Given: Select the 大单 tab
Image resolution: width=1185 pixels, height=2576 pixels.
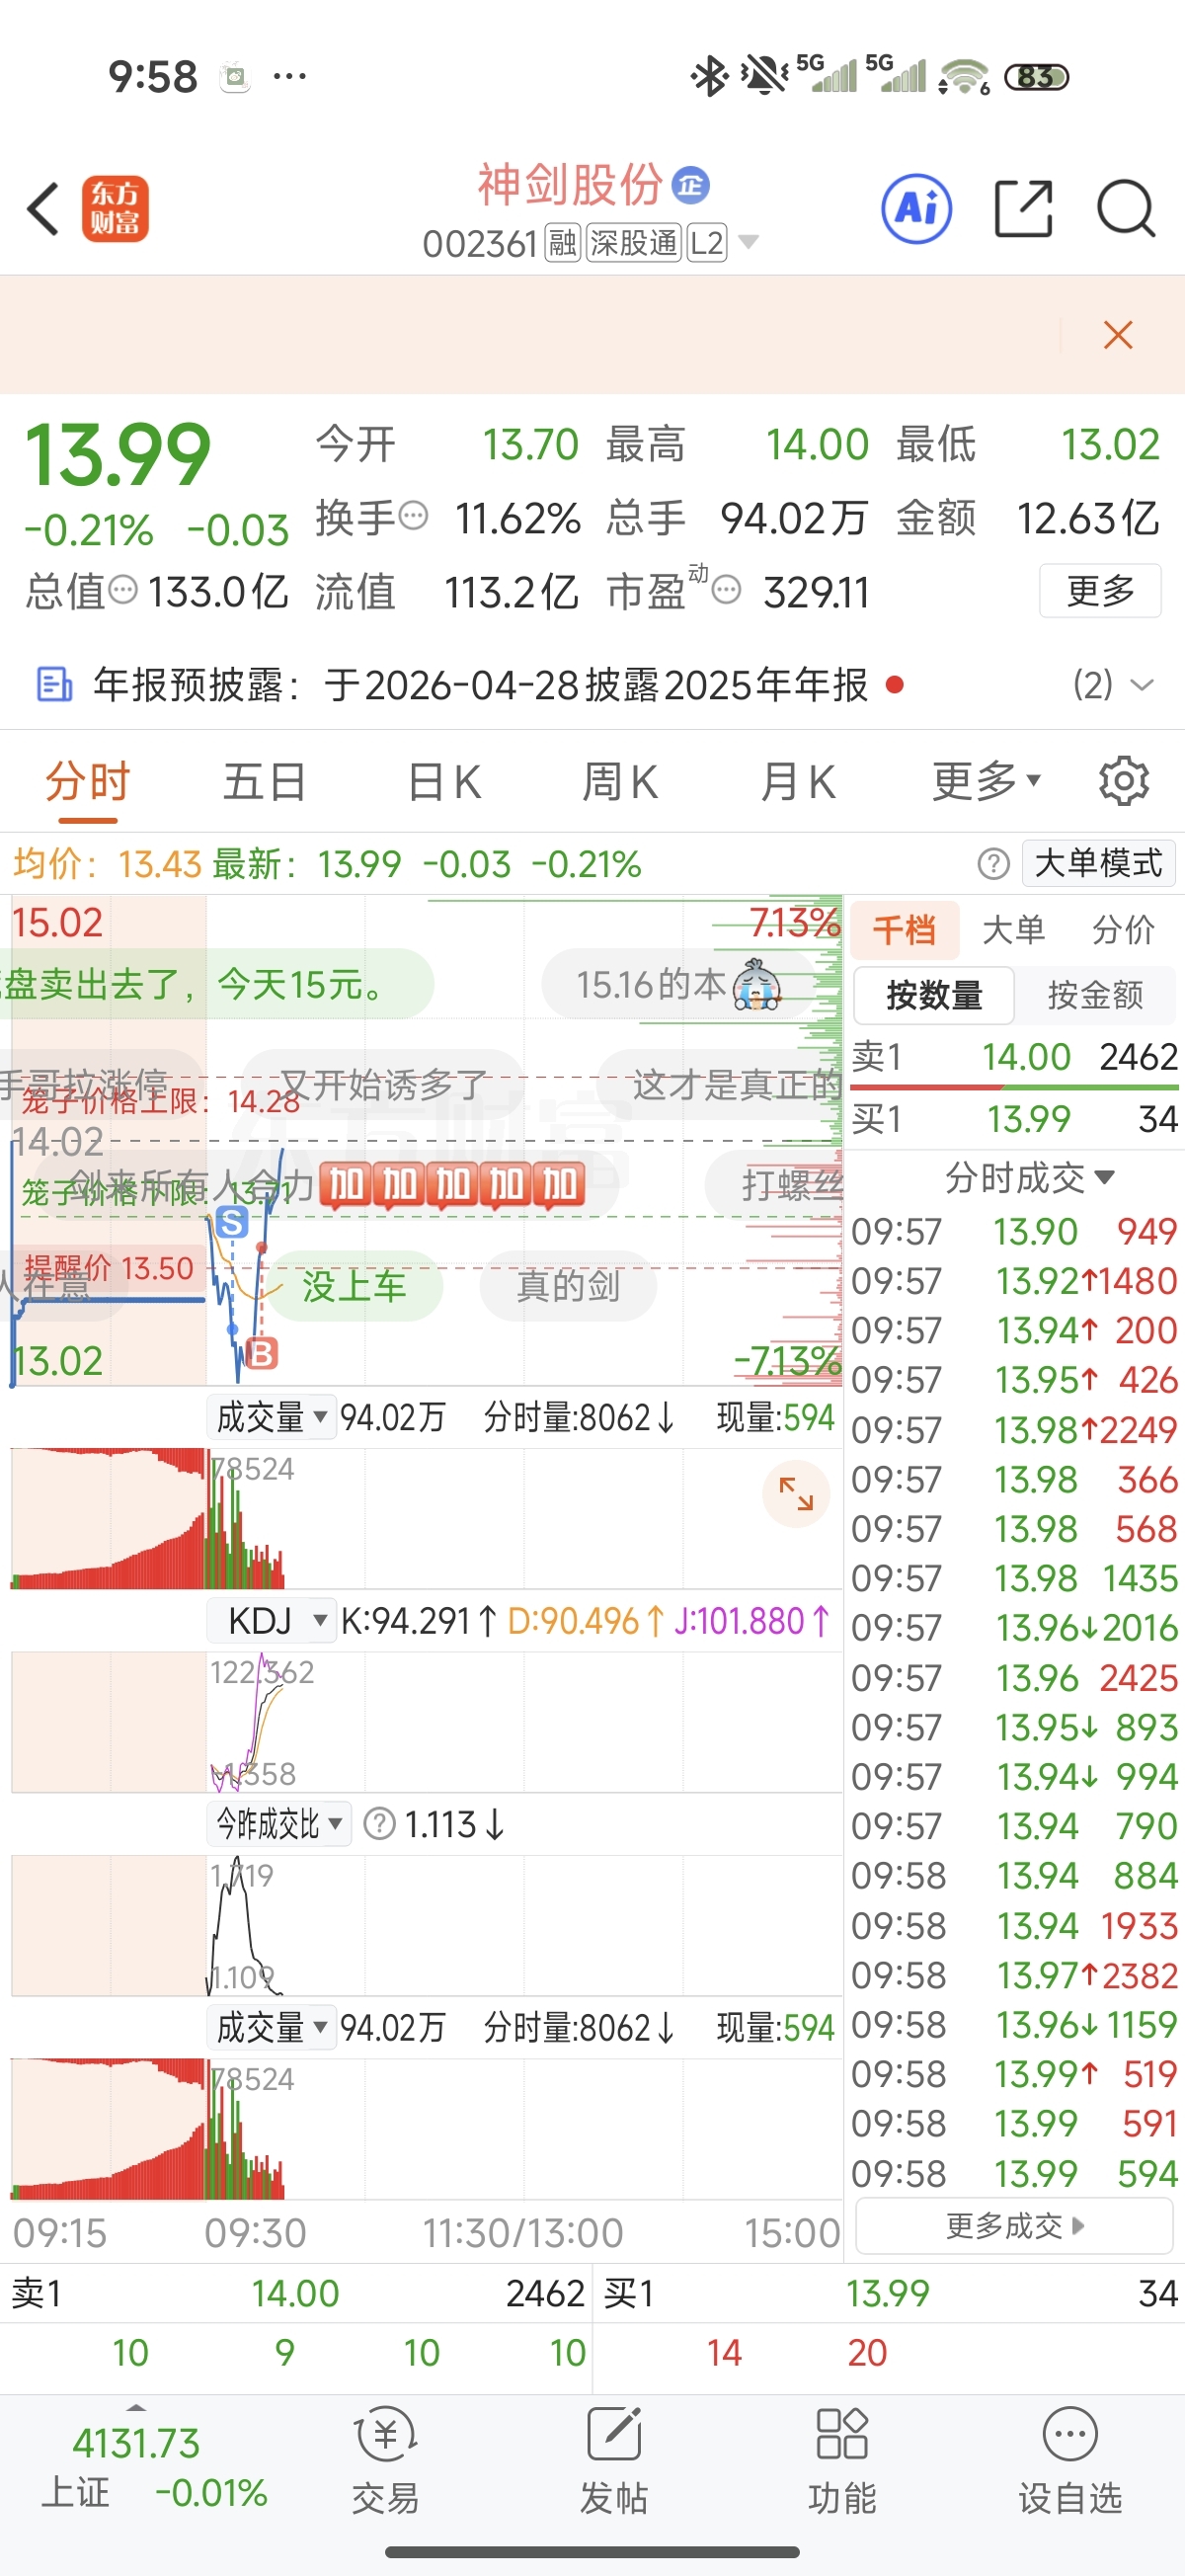Looking at the screenshot, I should pos(1014,929).
